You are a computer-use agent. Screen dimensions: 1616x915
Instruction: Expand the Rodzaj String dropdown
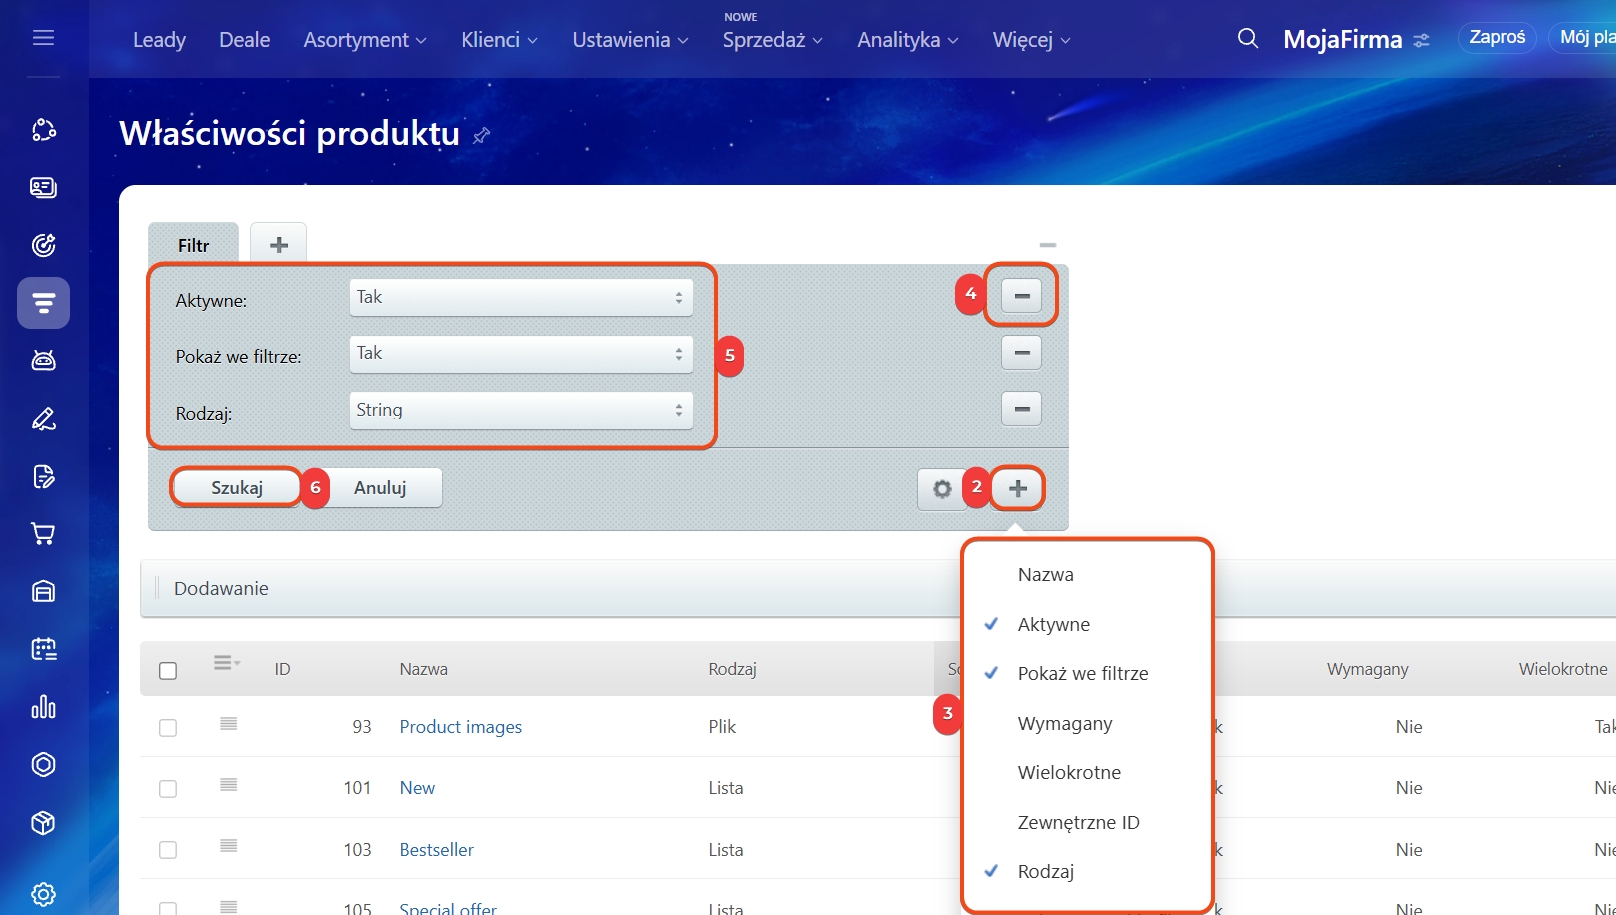tap(520, 411)
